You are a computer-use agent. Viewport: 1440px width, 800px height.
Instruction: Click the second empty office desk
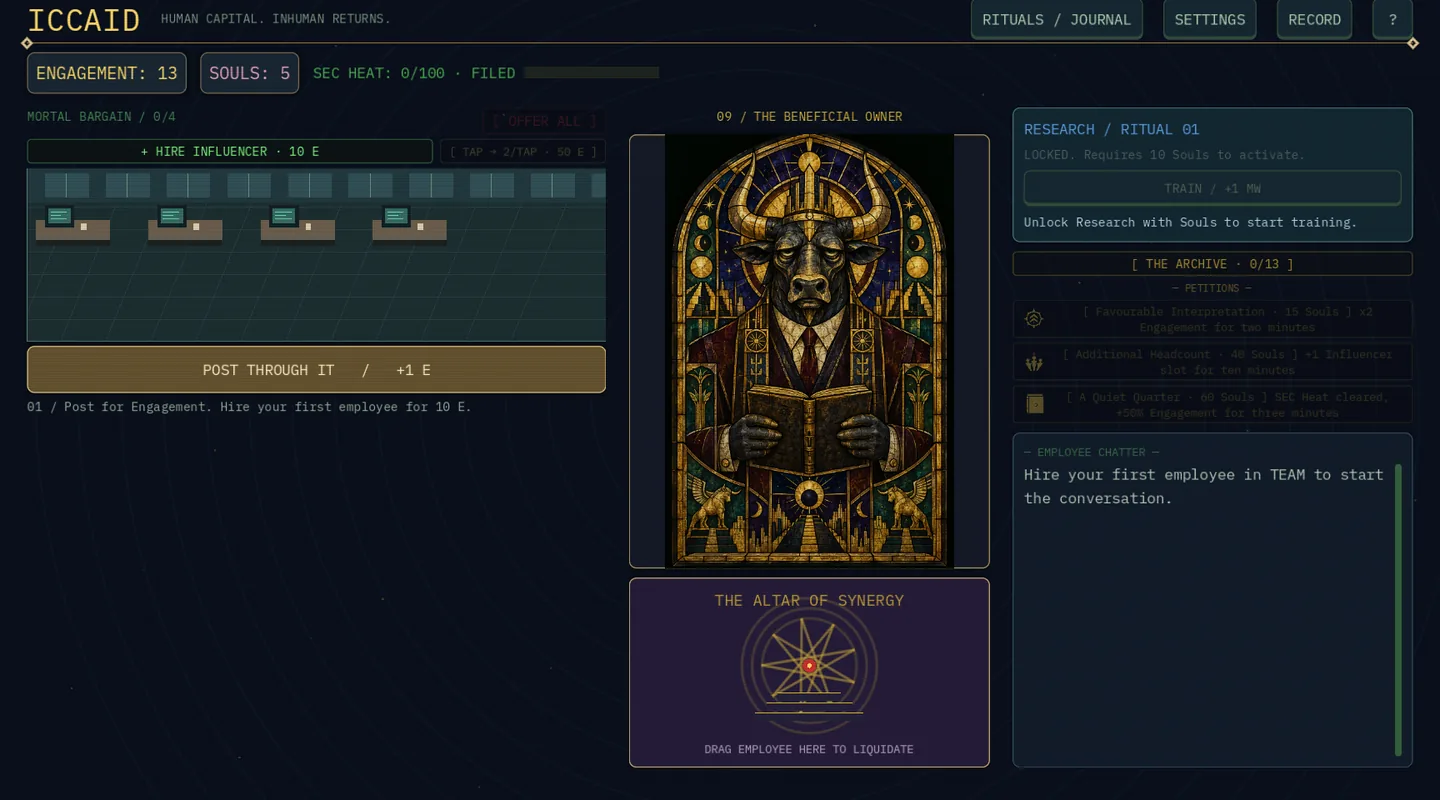pos(185,224)
